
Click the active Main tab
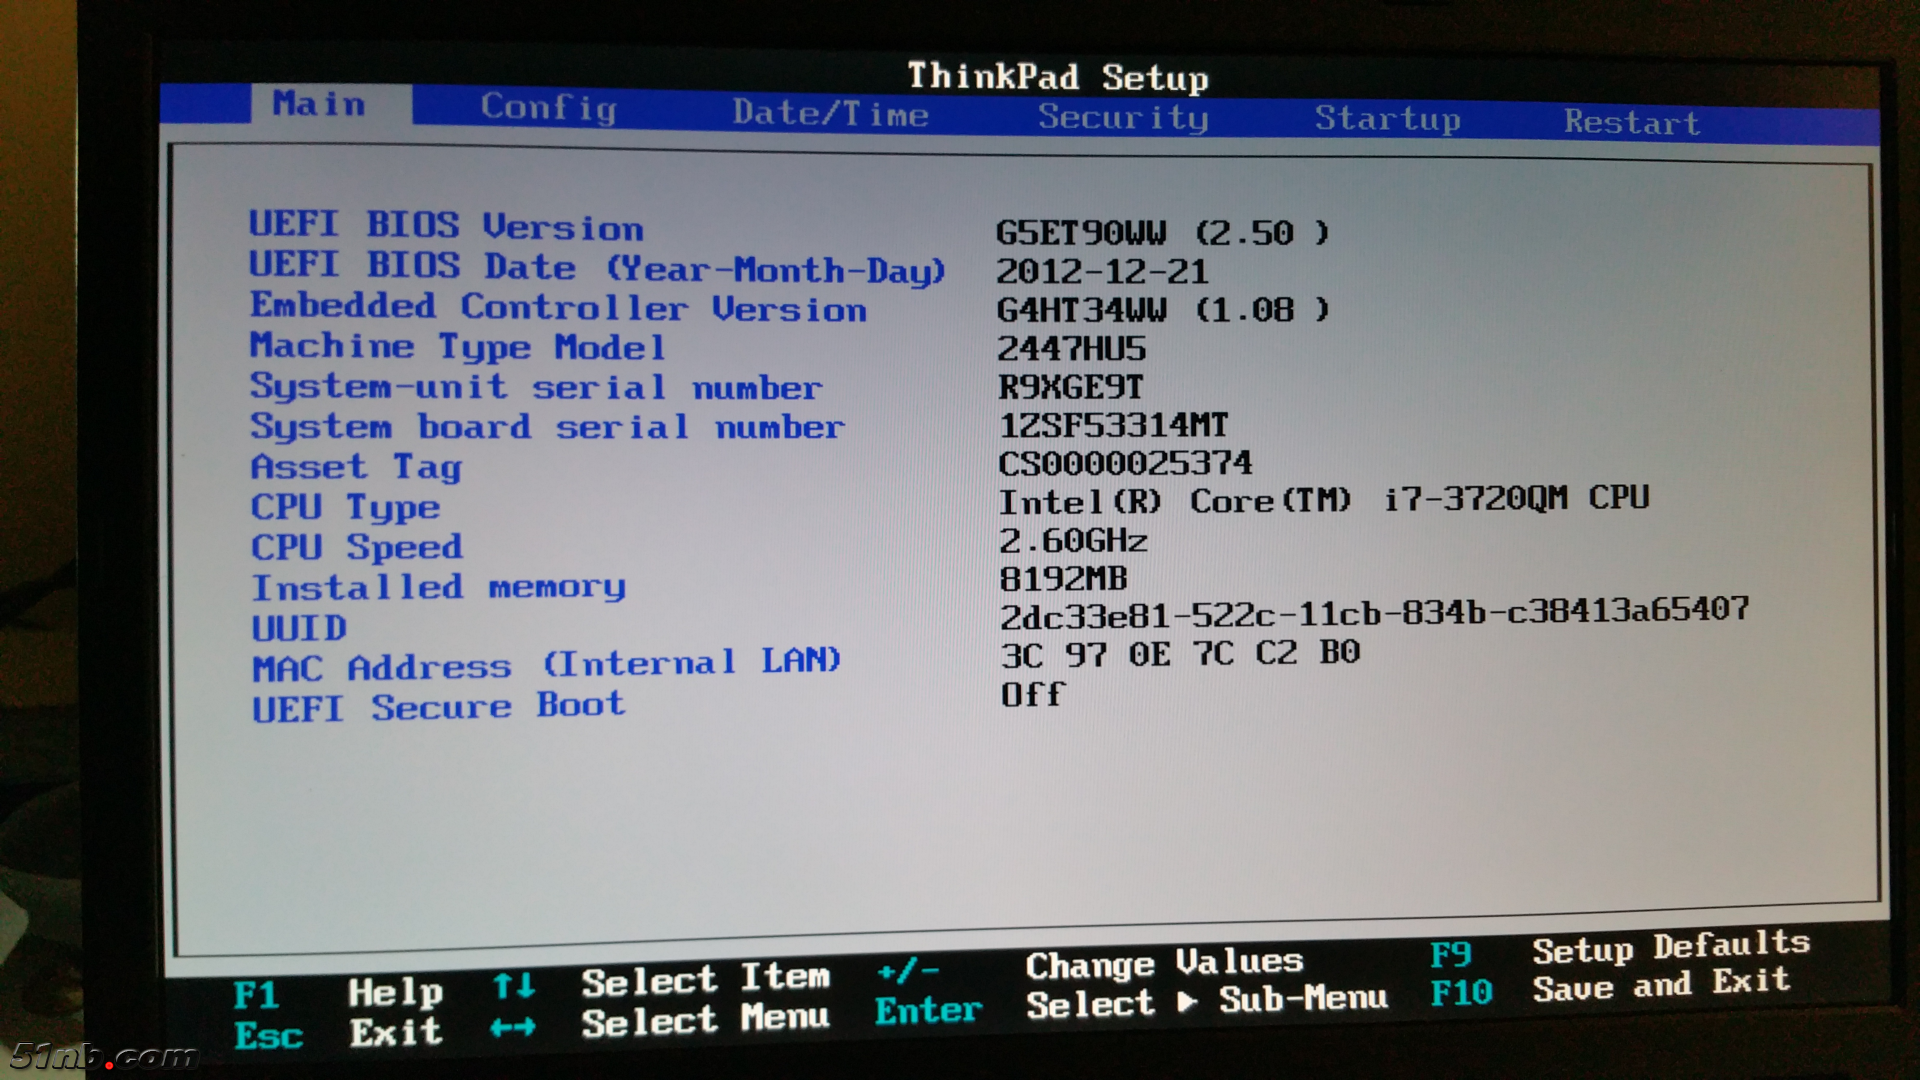click(319, 104)
